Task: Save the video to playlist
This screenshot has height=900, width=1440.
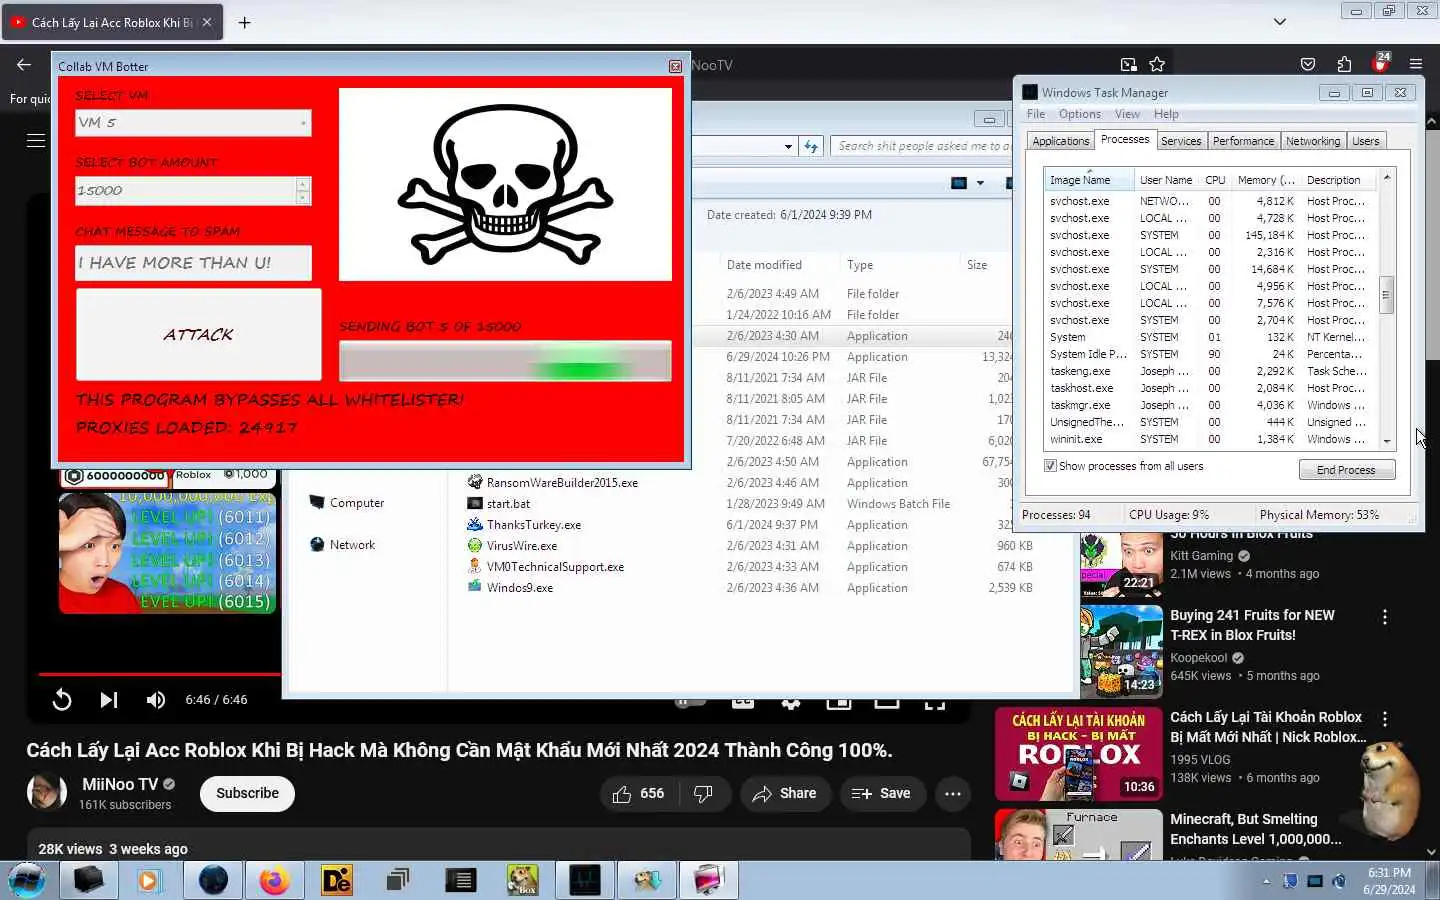Action: point(881,794)
